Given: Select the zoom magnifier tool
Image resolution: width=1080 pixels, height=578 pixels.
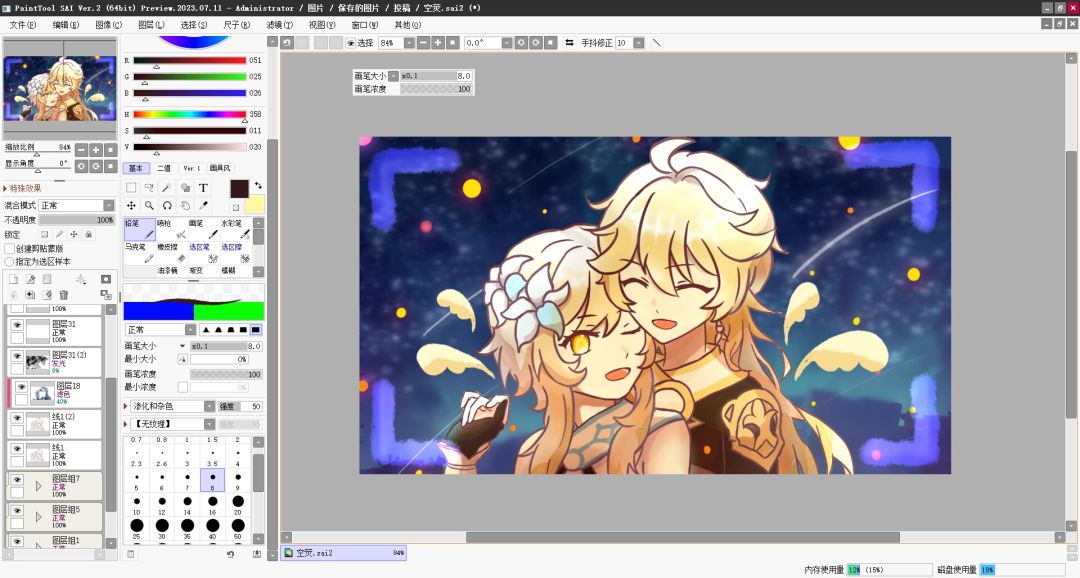Looking at the screenshot, I should click(x=149, y=205).
